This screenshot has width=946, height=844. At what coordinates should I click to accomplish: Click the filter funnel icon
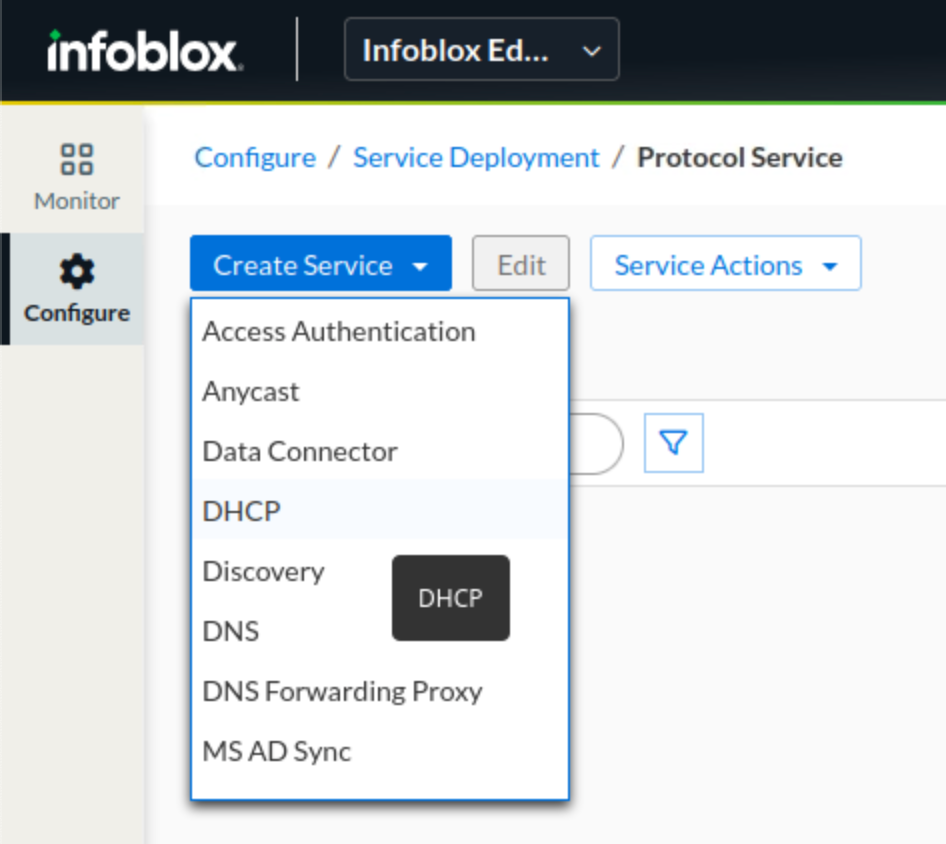(673, 443)
